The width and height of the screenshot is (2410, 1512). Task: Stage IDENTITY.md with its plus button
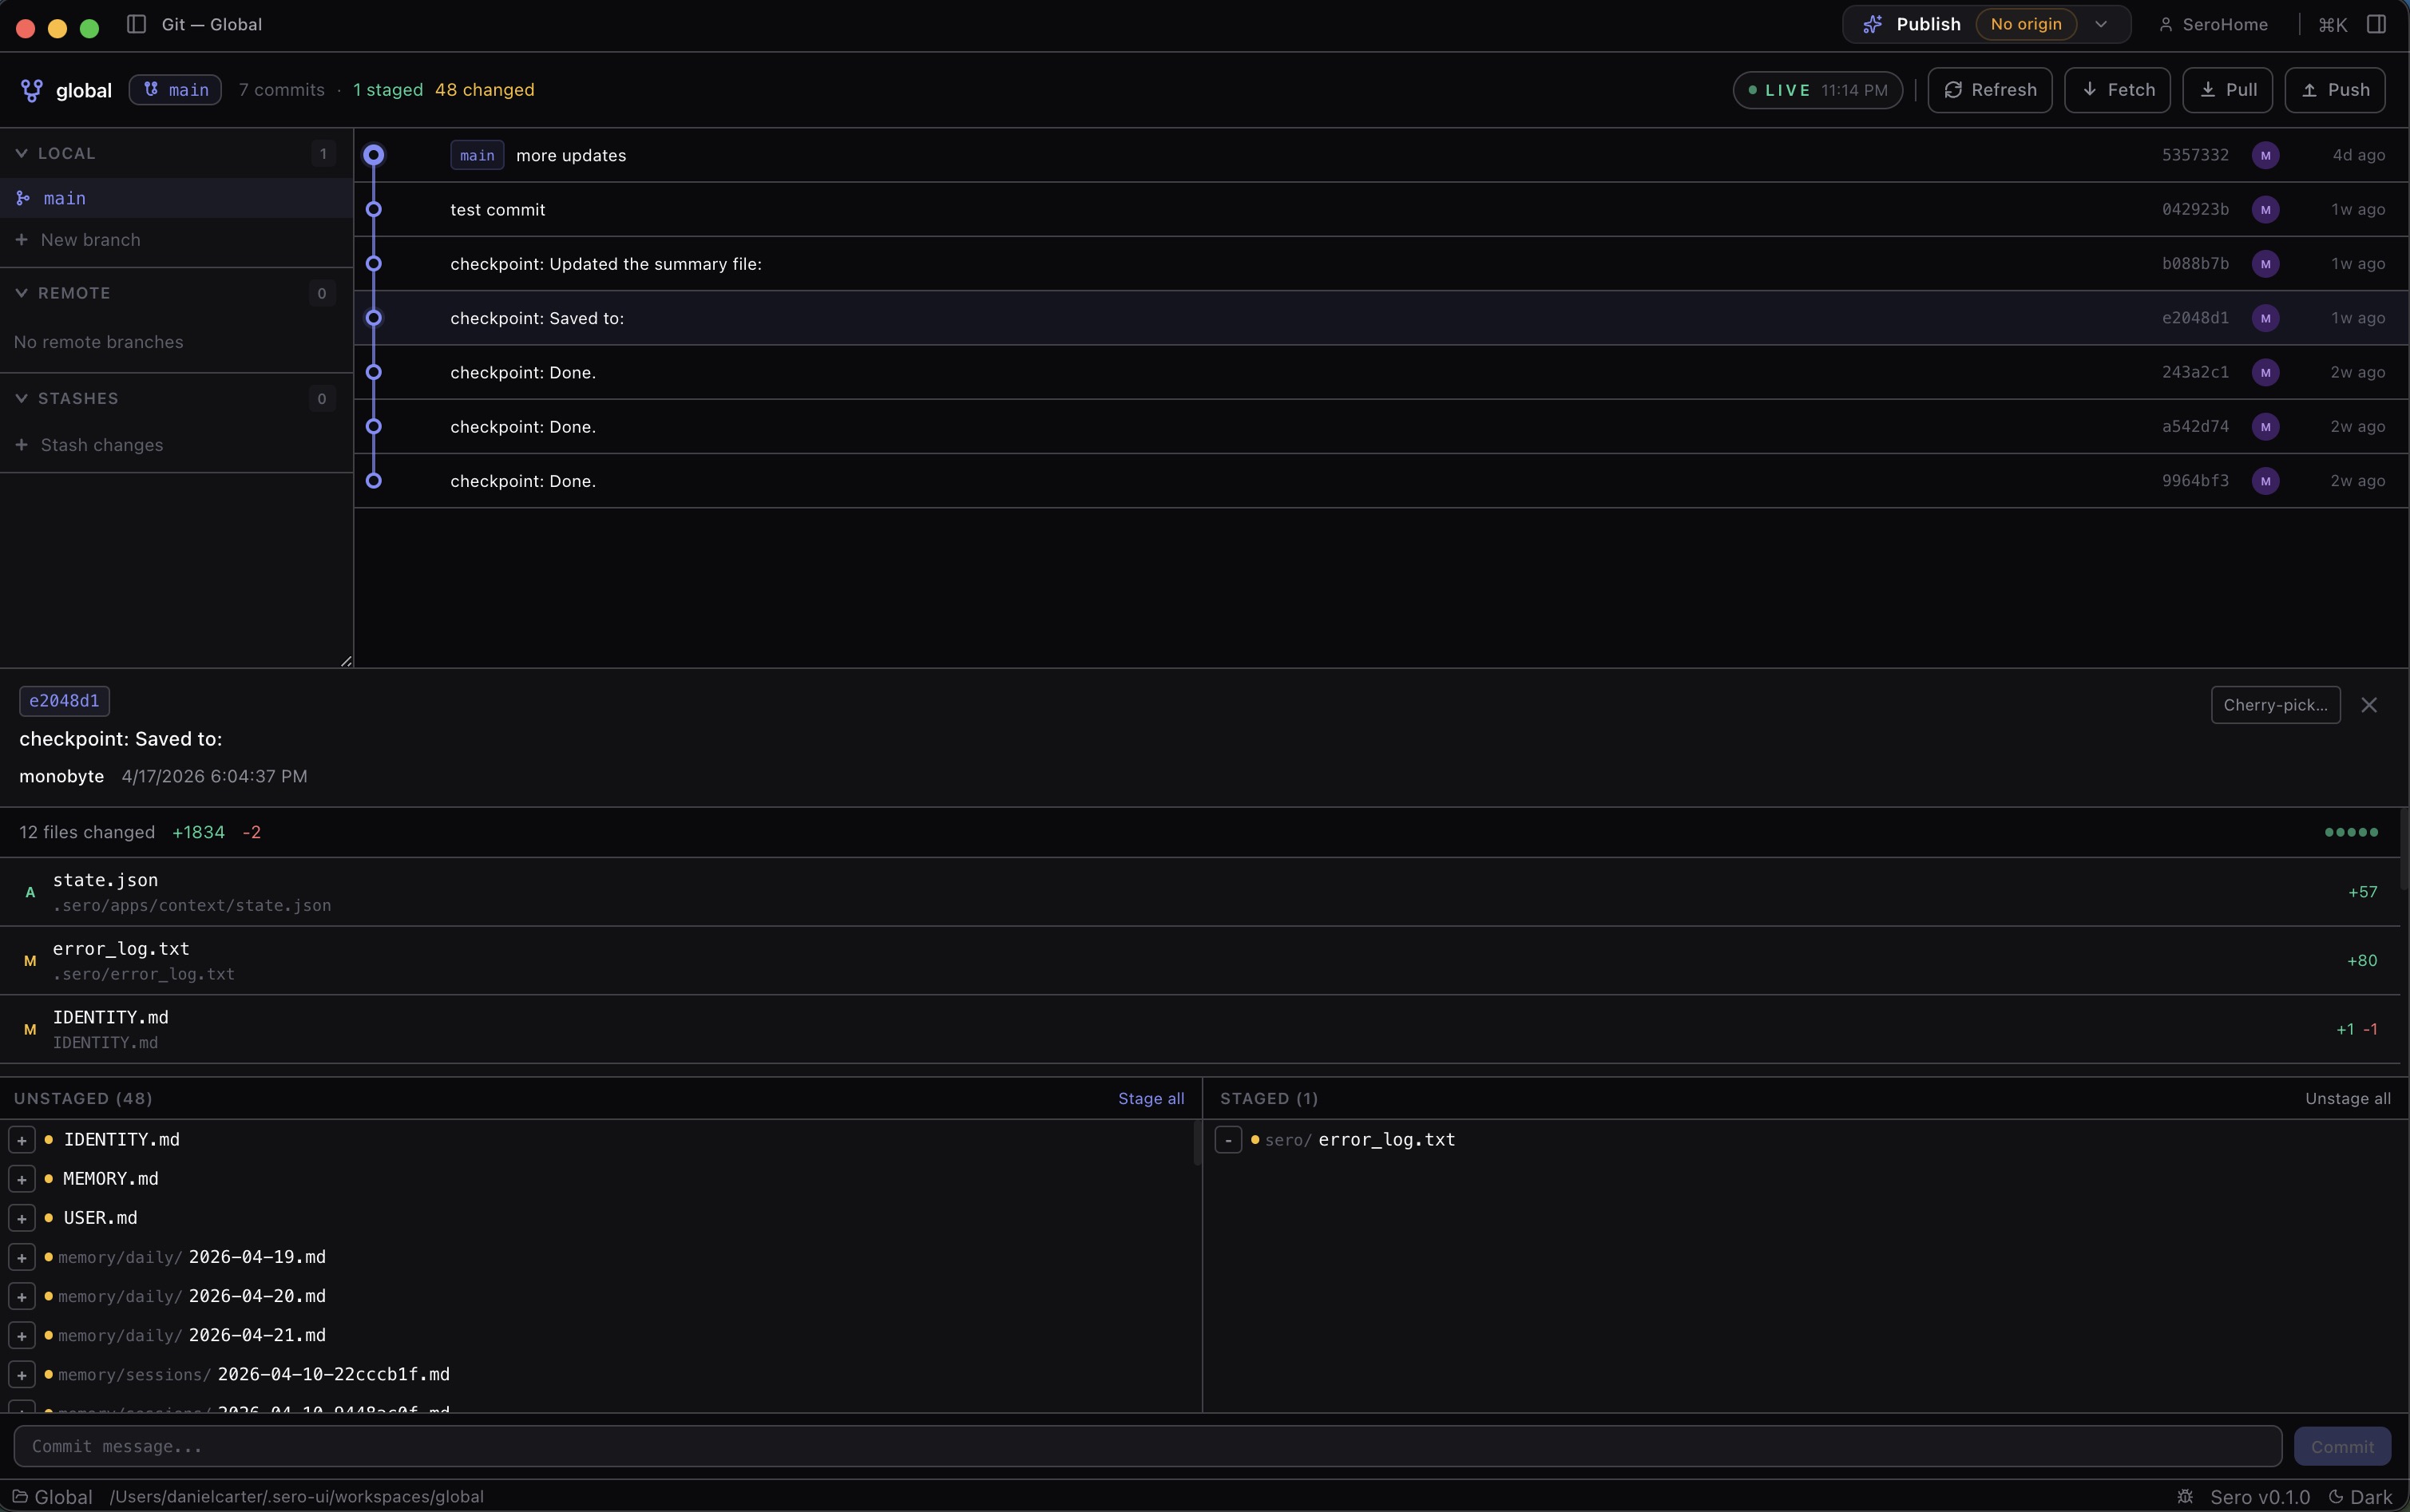pos(22,1140)
